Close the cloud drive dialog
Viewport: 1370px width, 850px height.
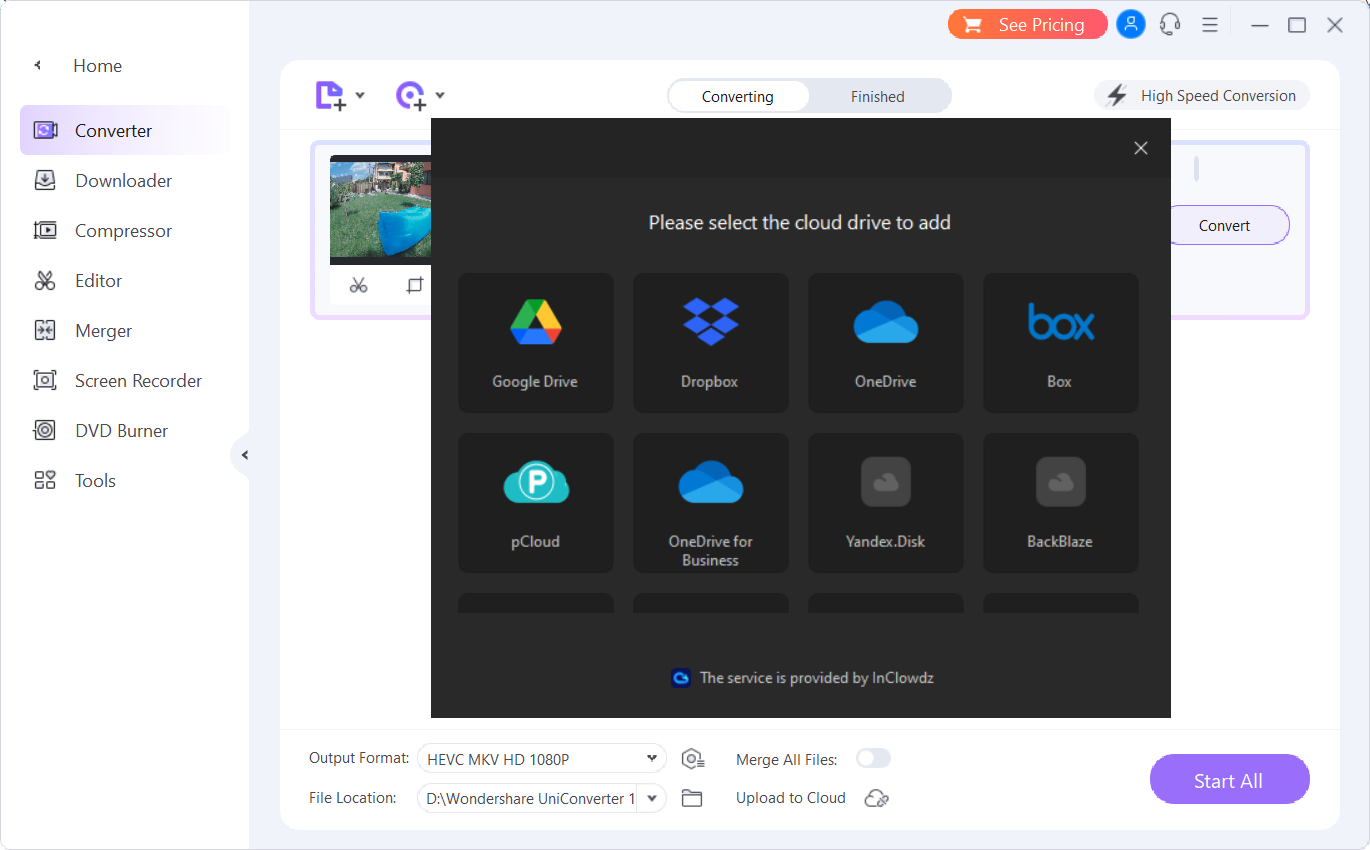pos(1141,148)
